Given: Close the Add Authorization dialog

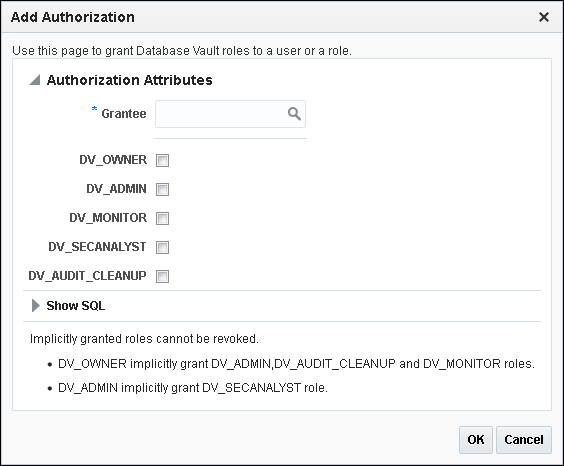Looking at the screenshot, I should coord(544,17).
